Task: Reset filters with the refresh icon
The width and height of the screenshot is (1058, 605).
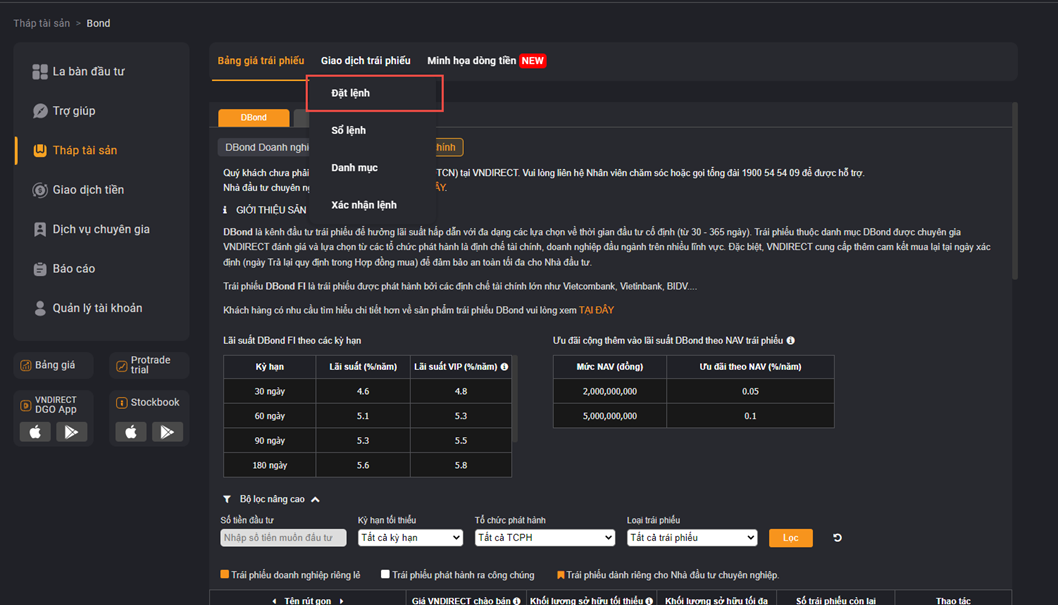Action: [x=837, y=538]
